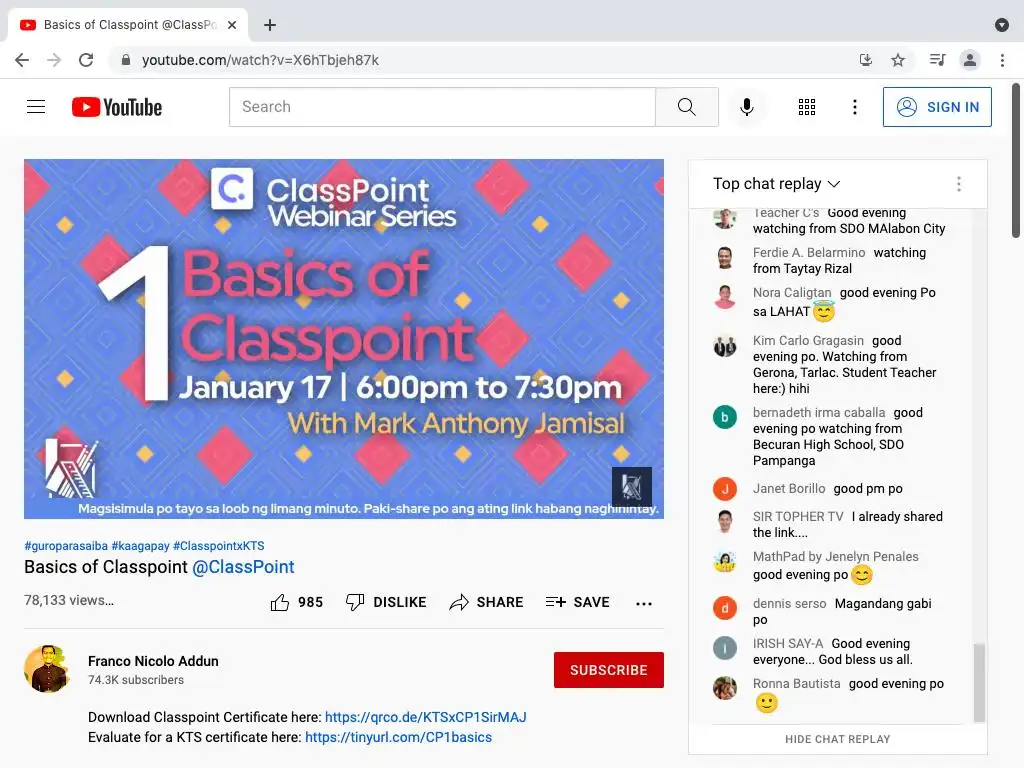Select the Basics of Classpoint browser tab
Viewport: 1024px width, 768px height.
(x=128, y=25)
